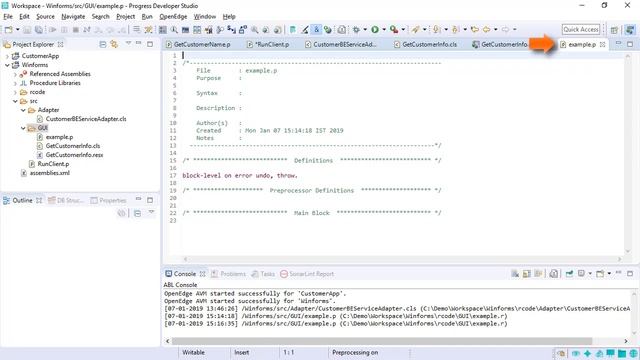This screenshot has height=360, width=640.
Task: Click the teal diamond status bar icon
Action: pos(587,353)
